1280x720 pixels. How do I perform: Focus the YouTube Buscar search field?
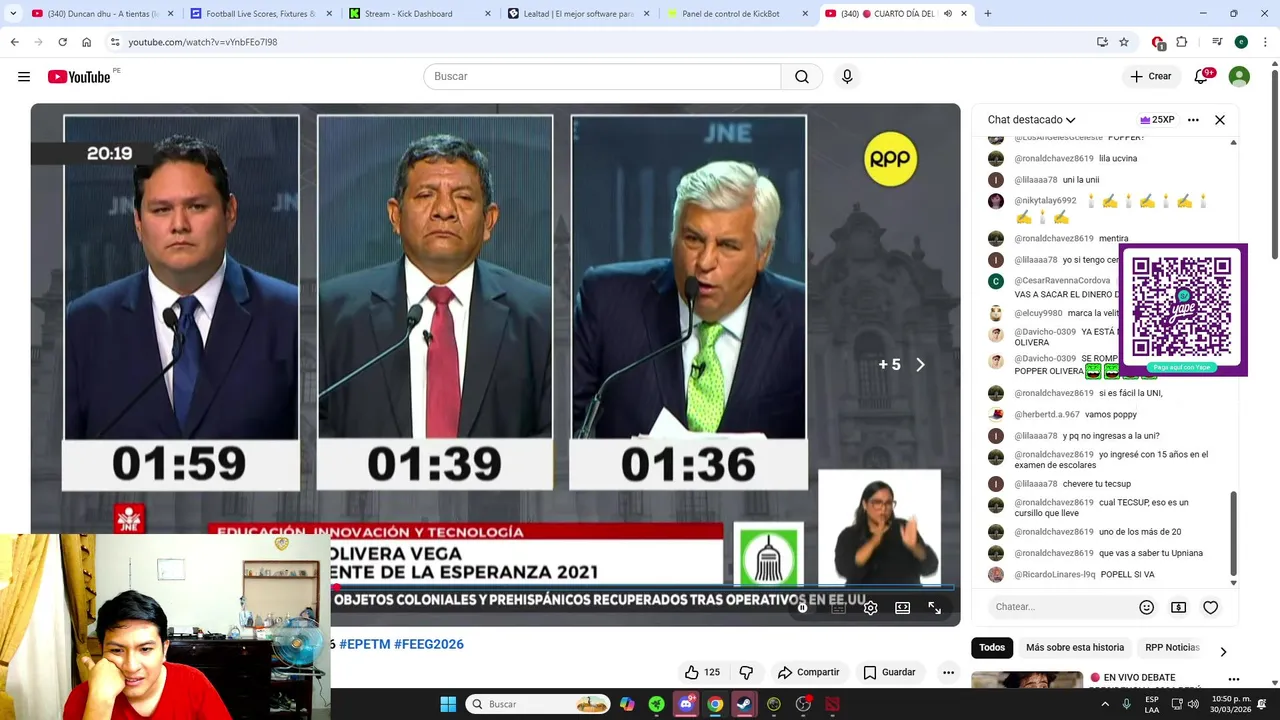(602, 77)
